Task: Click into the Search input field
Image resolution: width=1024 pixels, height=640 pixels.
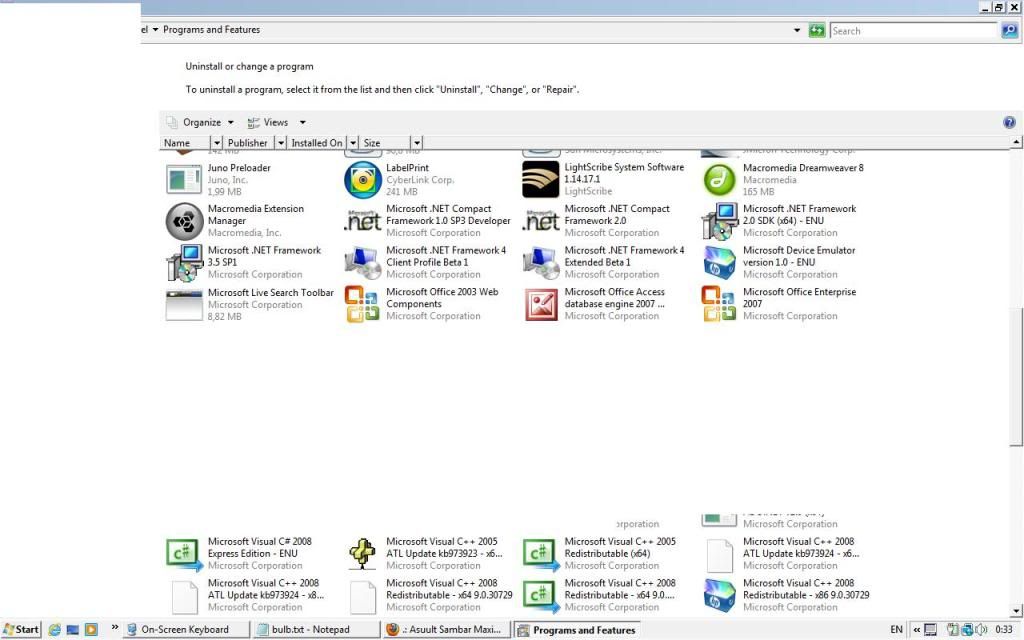Action: (x=913, y=31)
